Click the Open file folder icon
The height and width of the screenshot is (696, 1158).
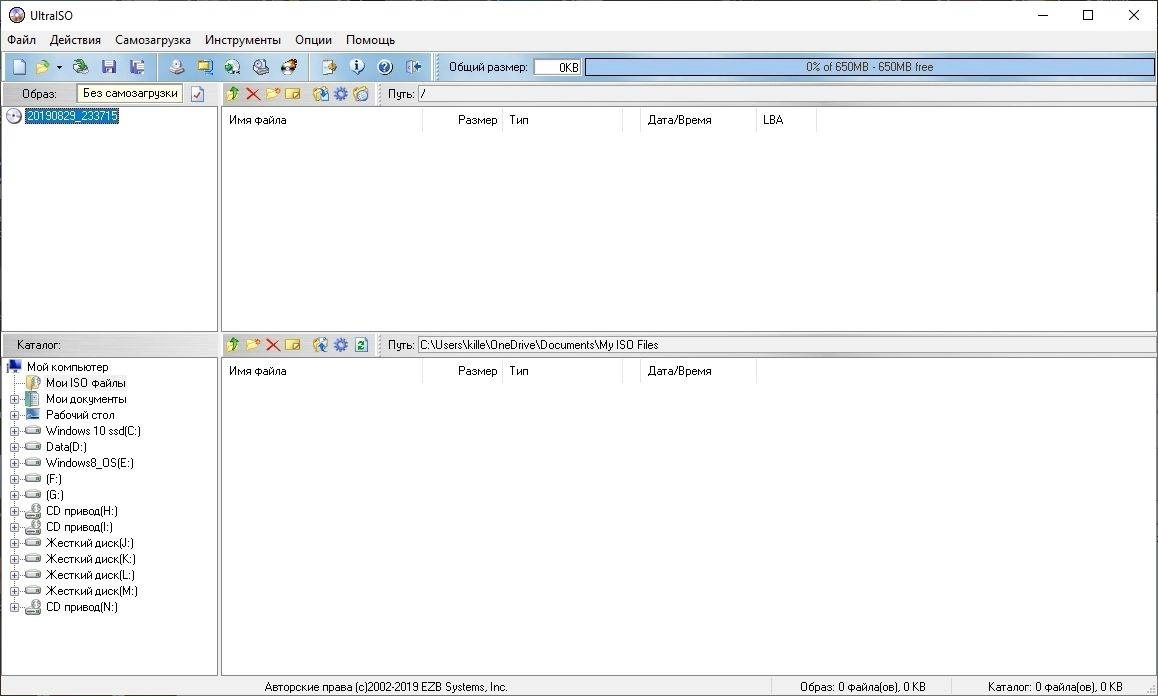coord(42,67)
